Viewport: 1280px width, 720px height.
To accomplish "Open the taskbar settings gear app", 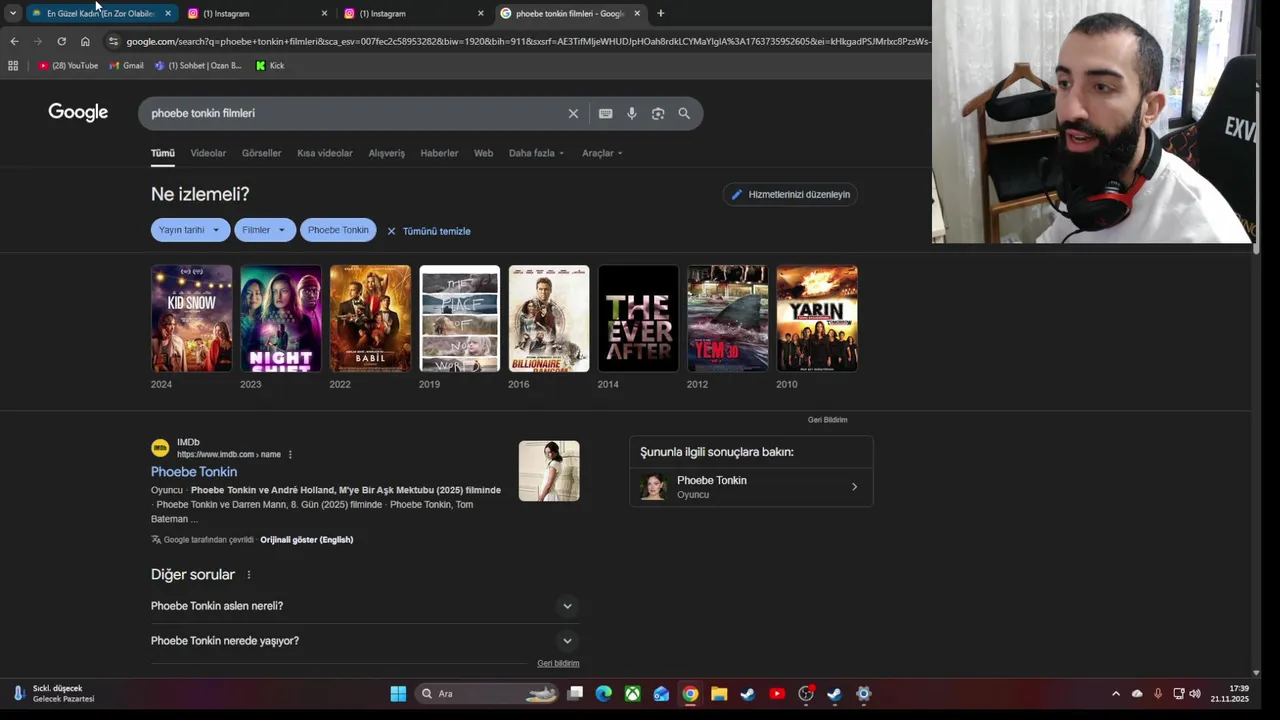I will 864,693.
